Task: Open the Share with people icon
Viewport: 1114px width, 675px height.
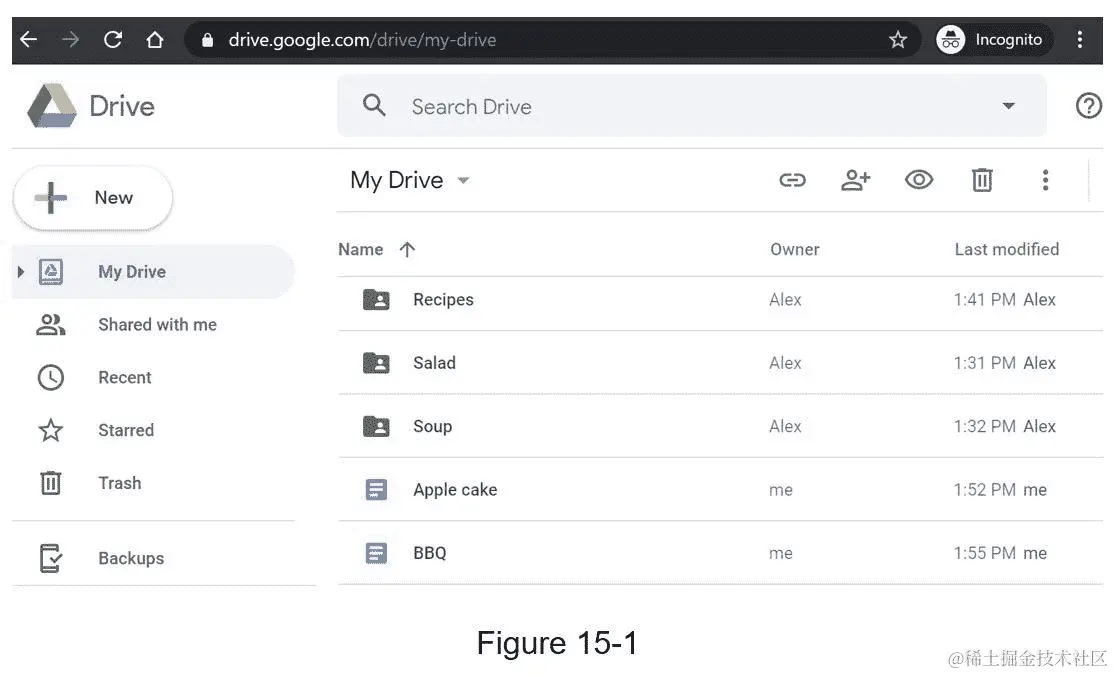Action: (855, 180)
